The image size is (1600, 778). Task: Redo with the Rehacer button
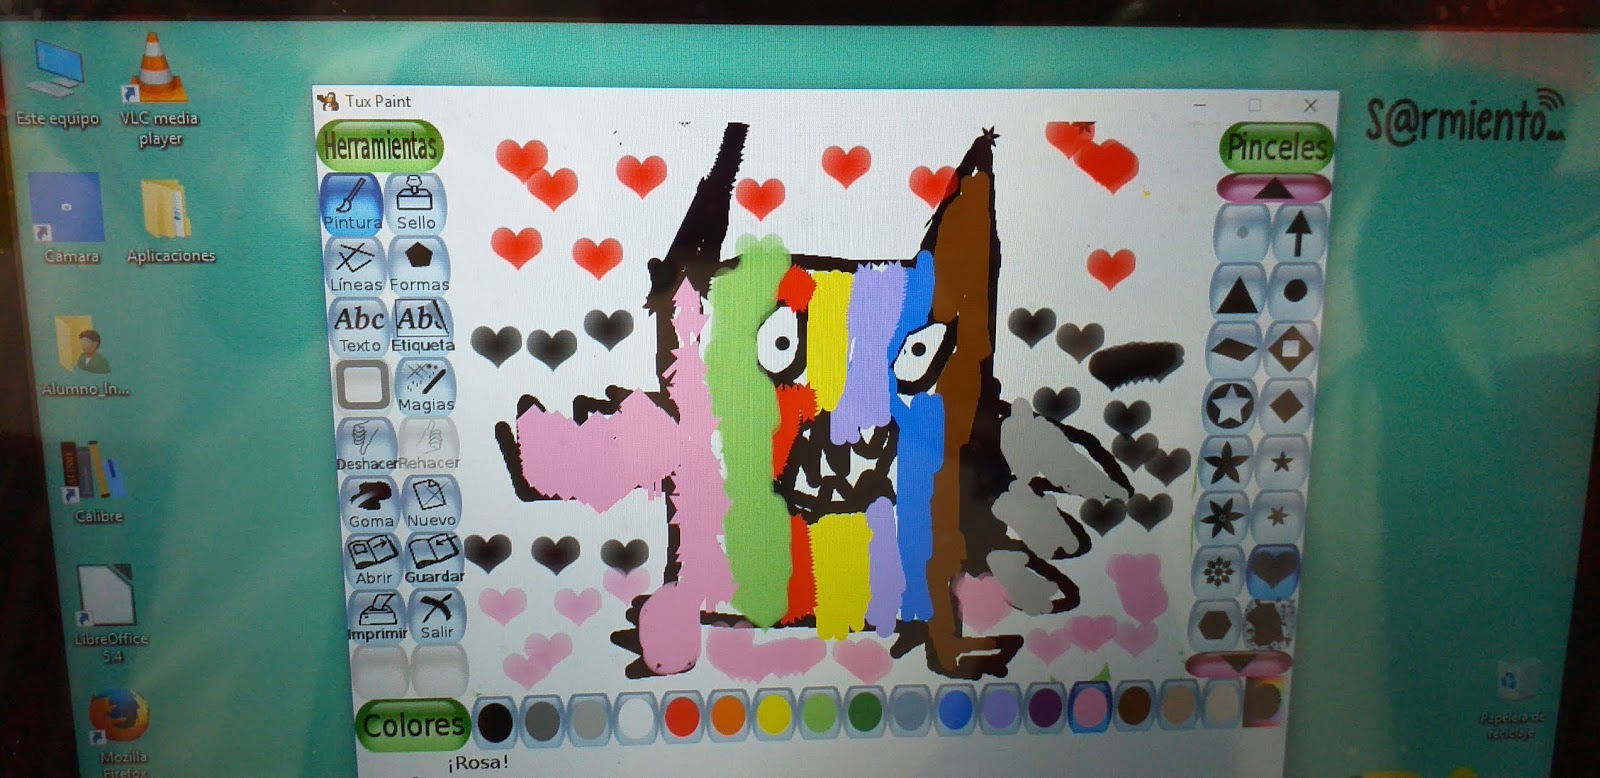pyautogui.click(x=429, y=445)
